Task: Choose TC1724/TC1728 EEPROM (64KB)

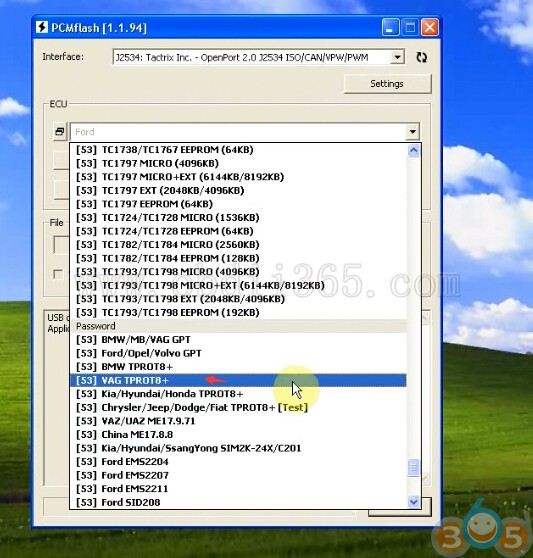Action: point(238,231)
